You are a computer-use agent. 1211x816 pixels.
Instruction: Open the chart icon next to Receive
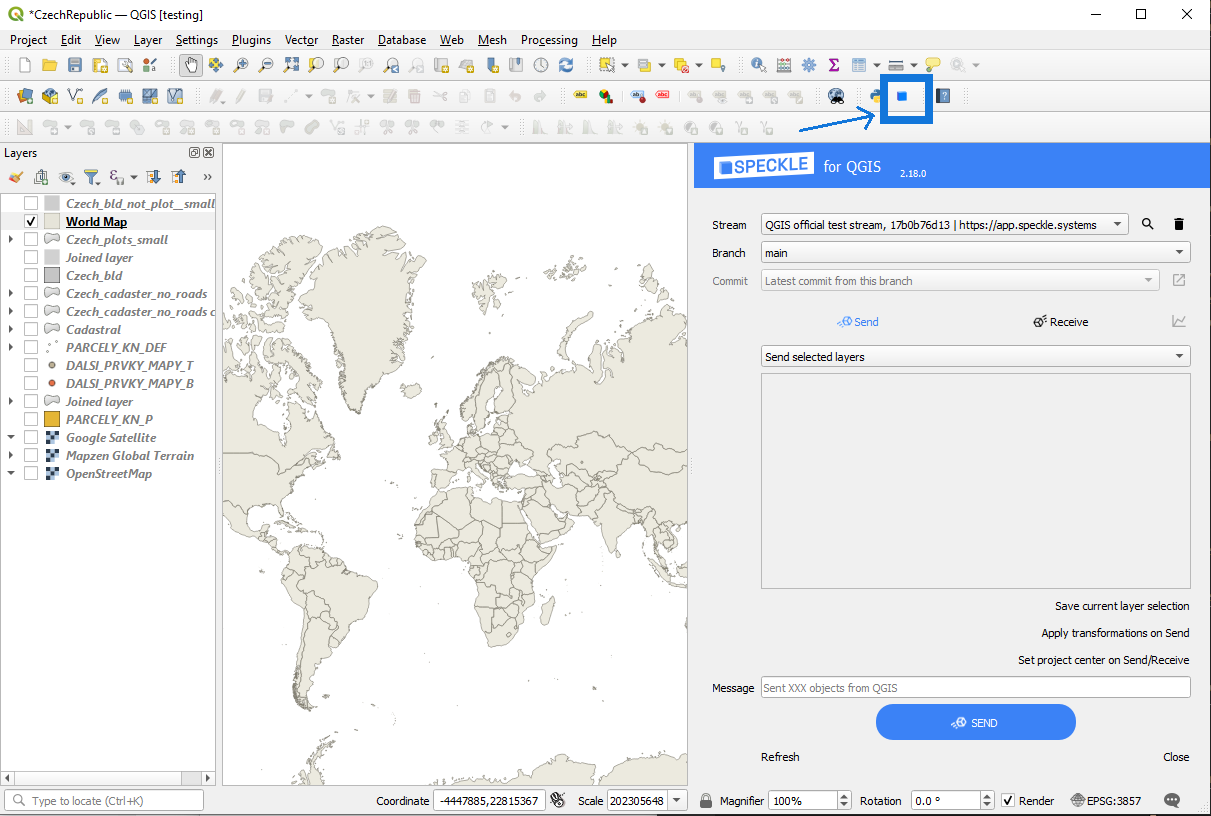point(1179,321)
